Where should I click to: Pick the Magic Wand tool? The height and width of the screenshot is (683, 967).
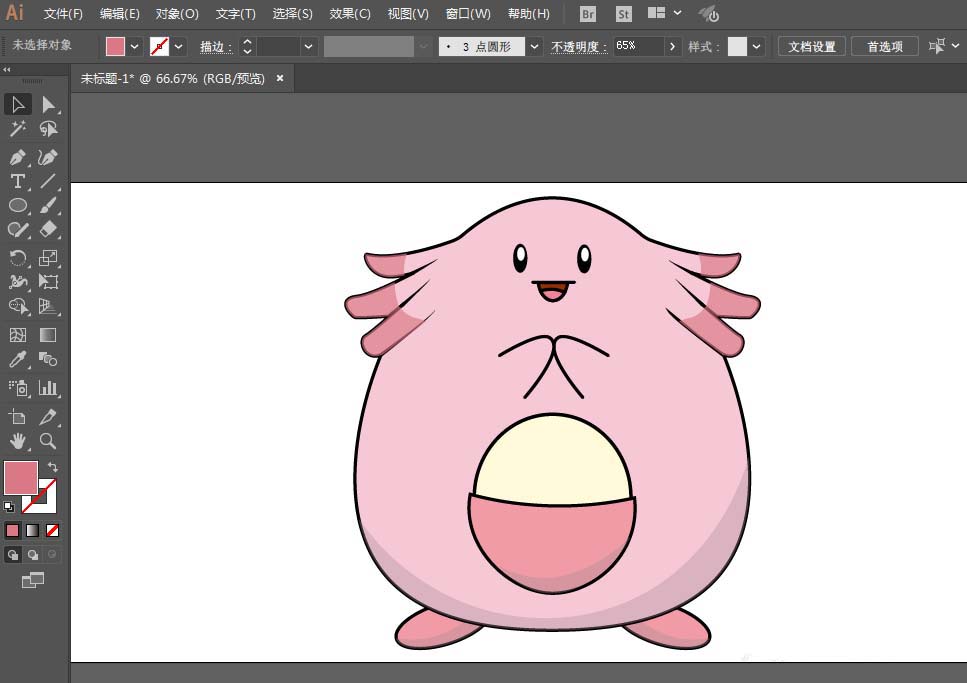[18, 128]
